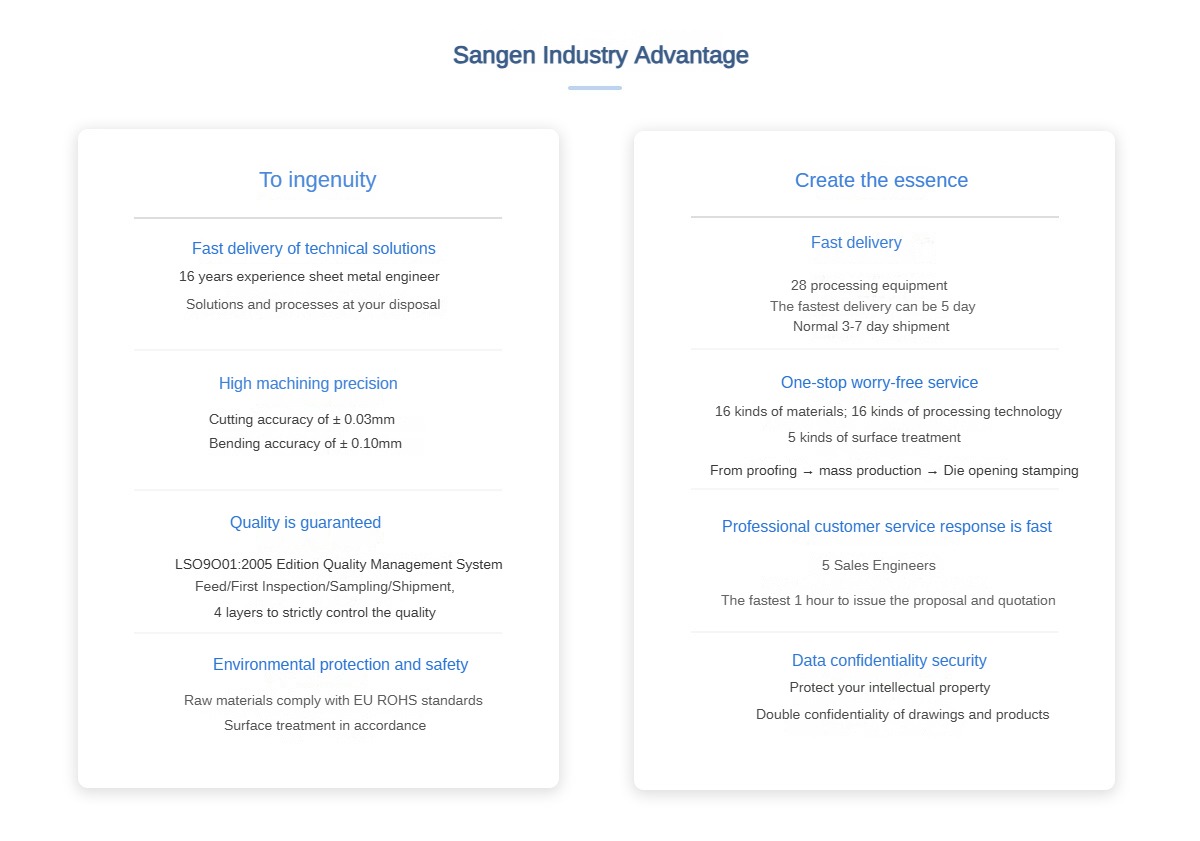Click the 5 Sales Engineers text
Viewport: 1200px width, 841px height.
879,565
